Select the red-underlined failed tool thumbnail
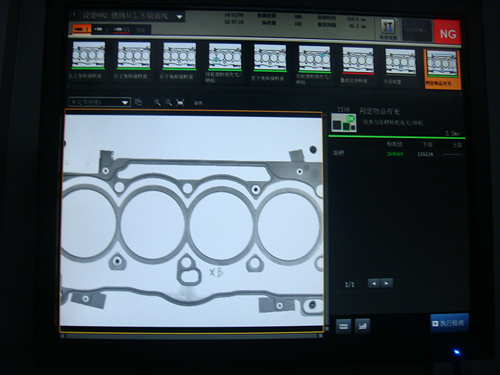Screen dimensions: 500x375 (358, 61)
